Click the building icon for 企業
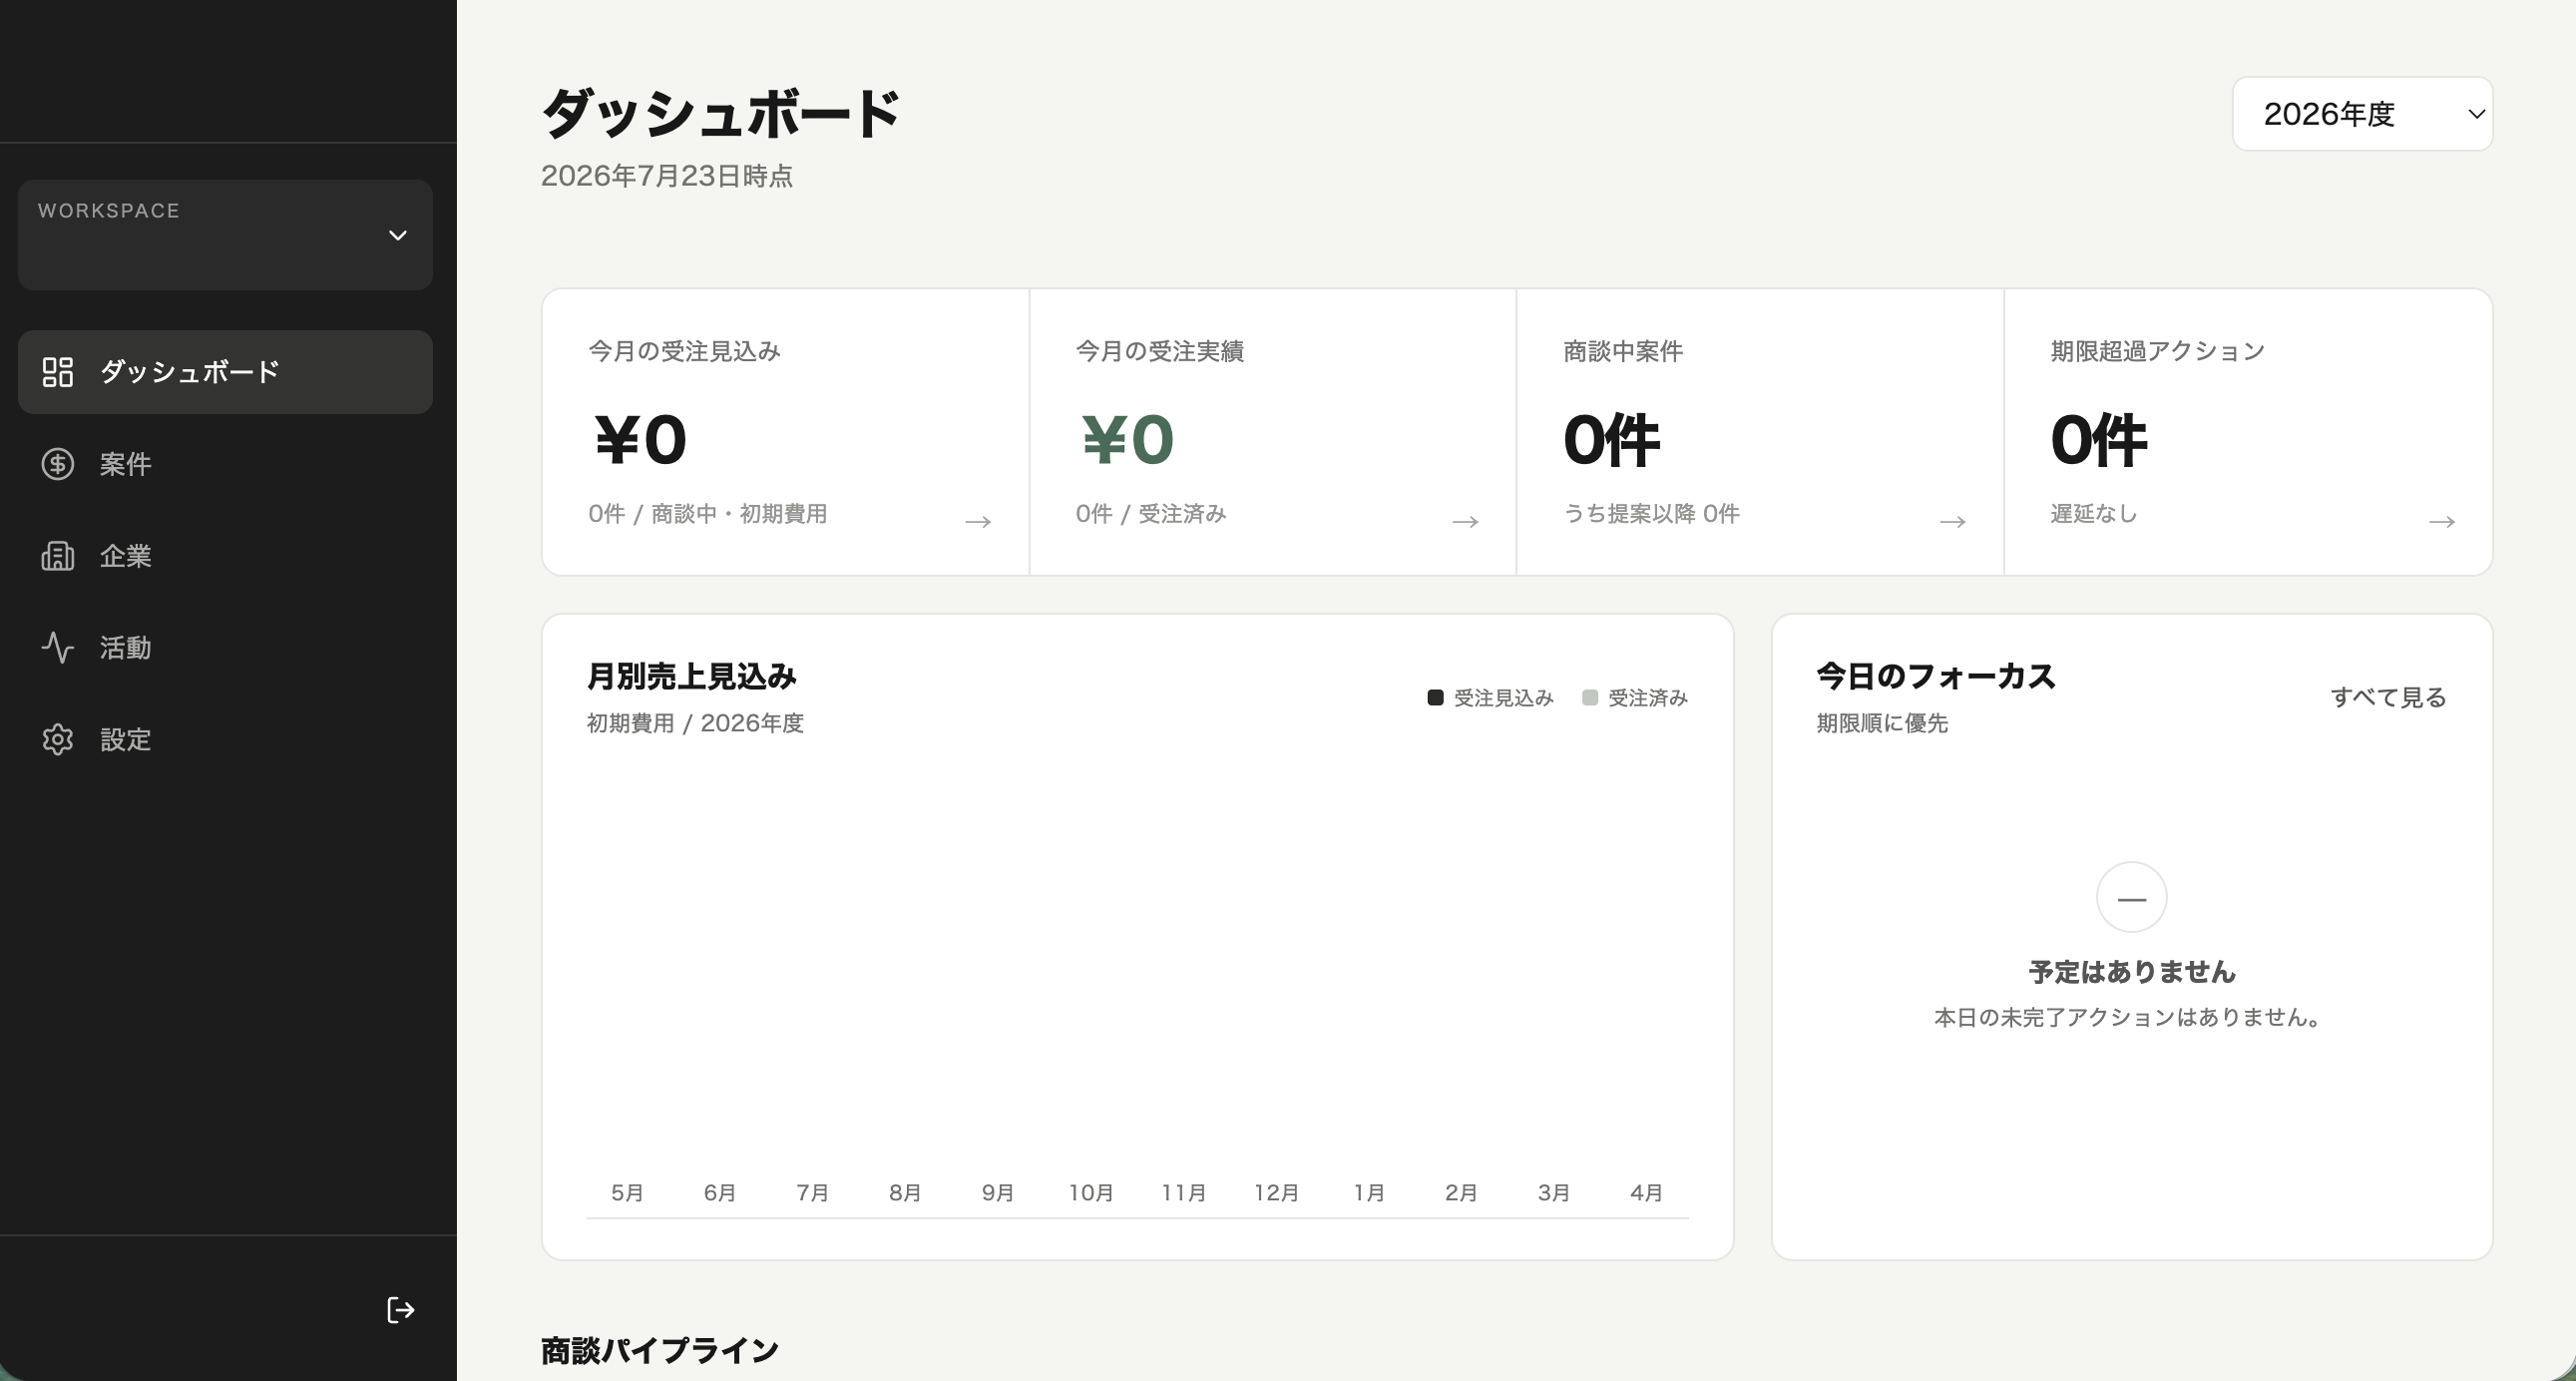This screenshot has width=2576, height=1381. point(58,556)
